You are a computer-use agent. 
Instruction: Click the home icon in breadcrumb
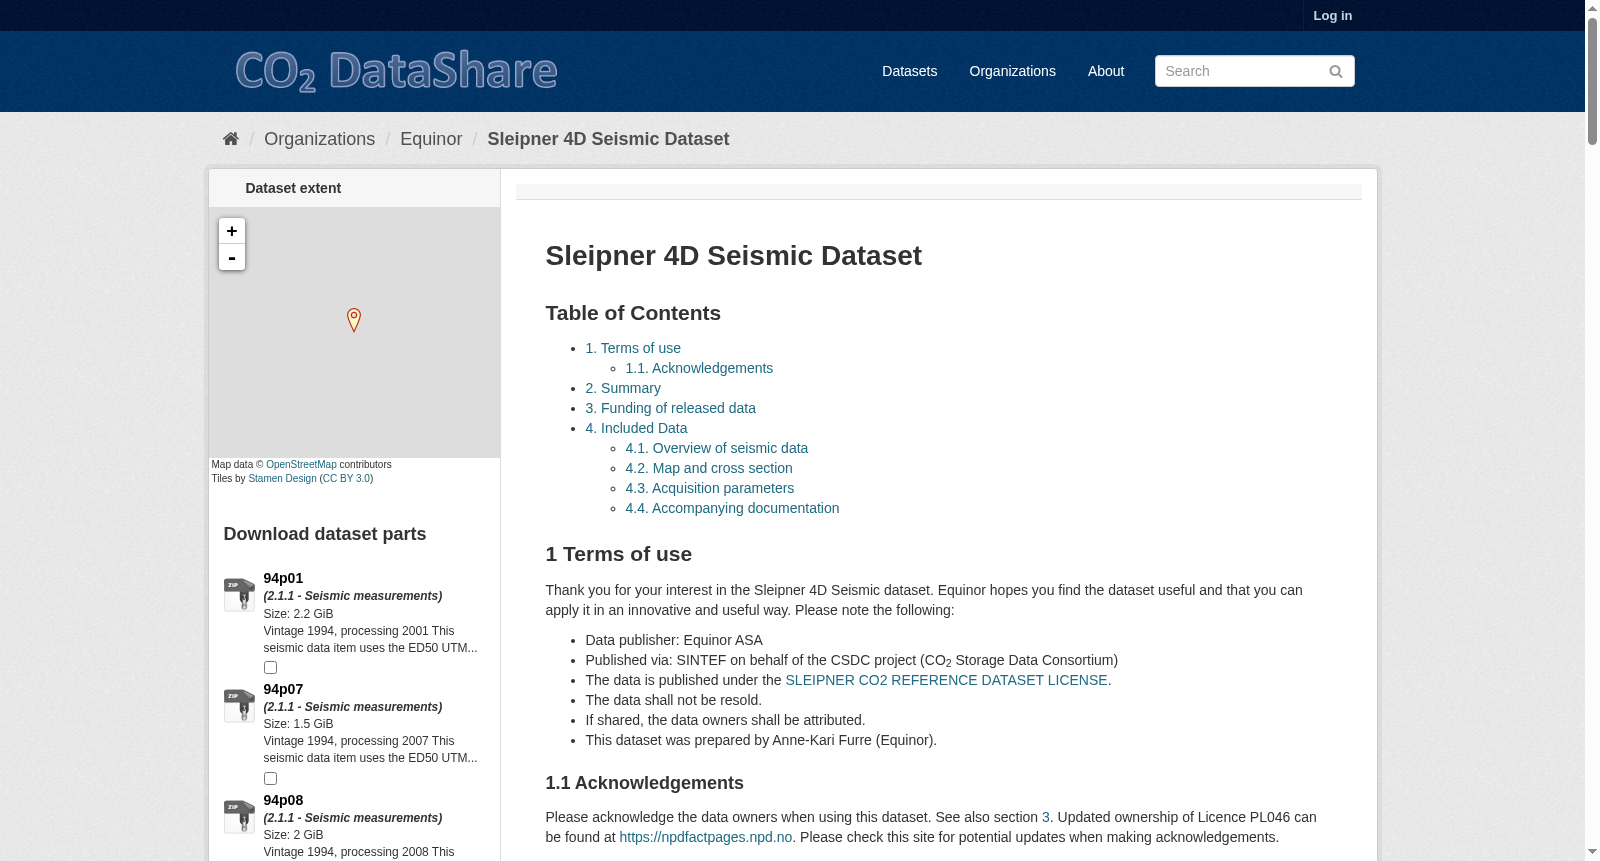231,139
